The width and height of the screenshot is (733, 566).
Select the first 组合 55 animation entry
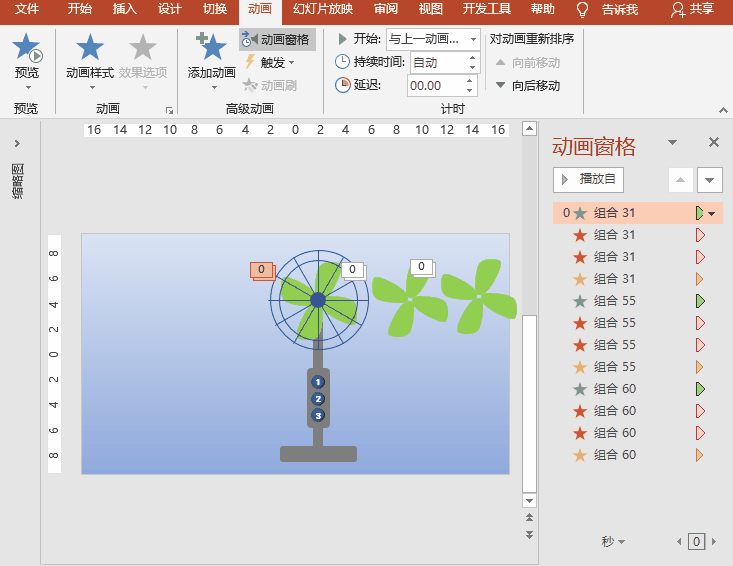pyautogui.click(x=638, y=301)
